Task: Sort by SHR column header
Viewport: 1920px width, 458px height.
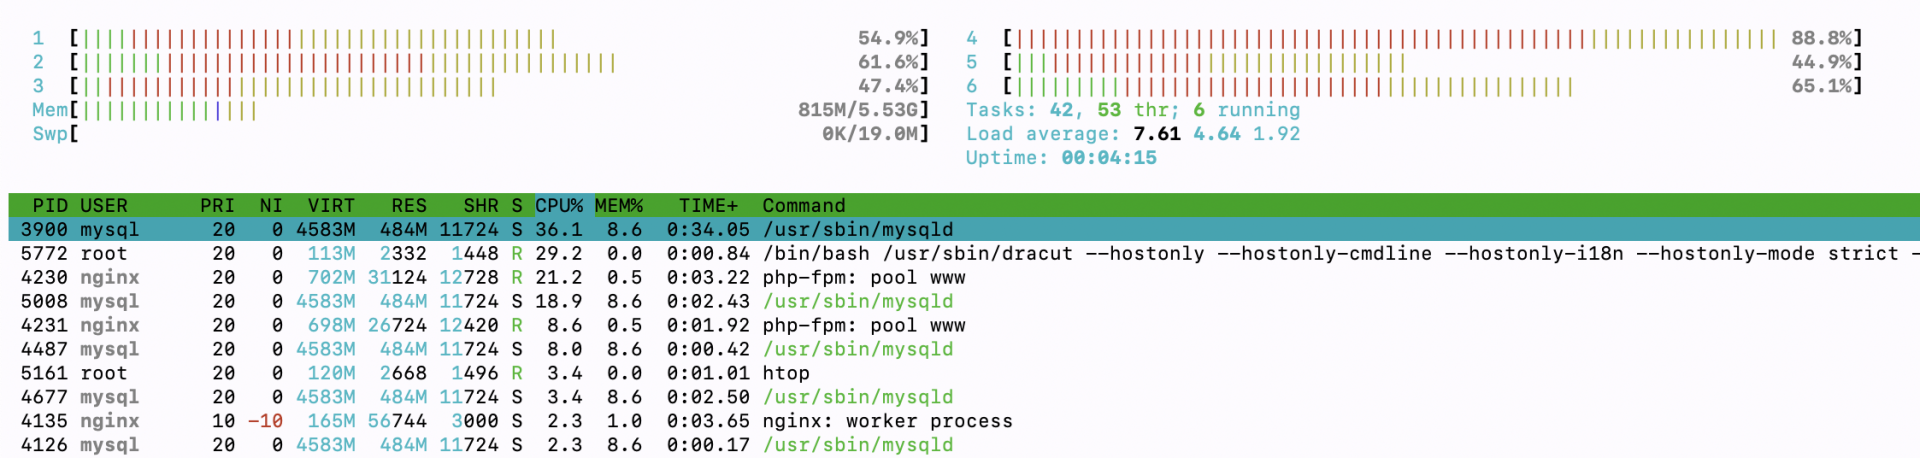Action: pos(481,205)
